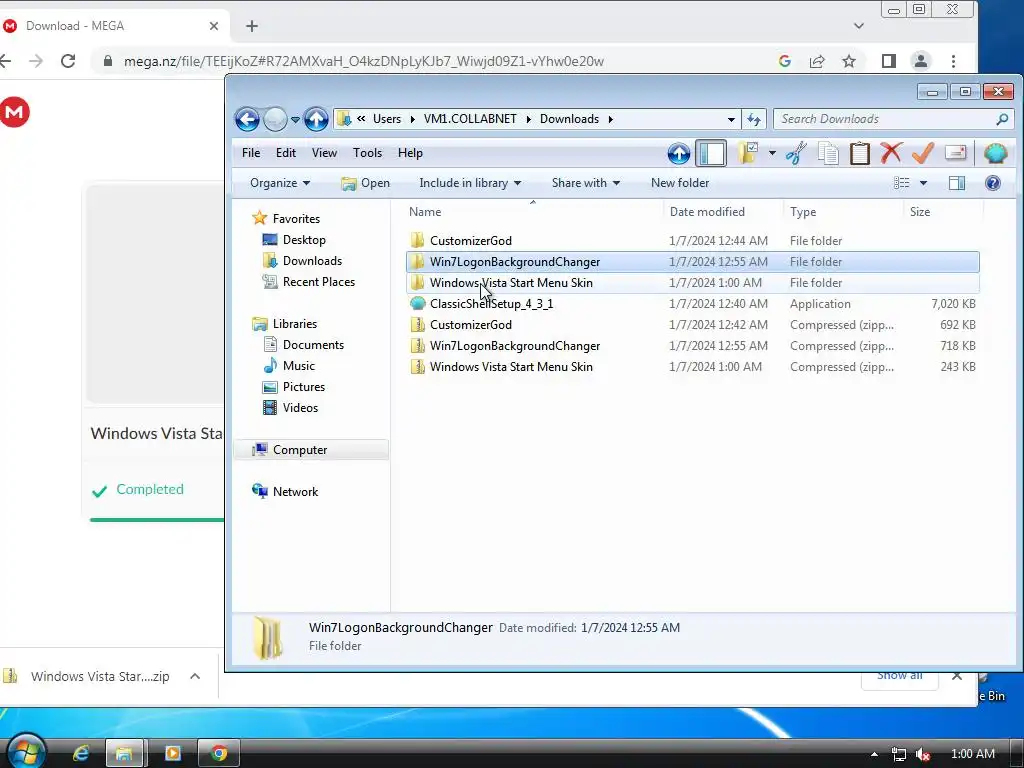
Task: Select Documents library
Action: [x=313, y=345]
